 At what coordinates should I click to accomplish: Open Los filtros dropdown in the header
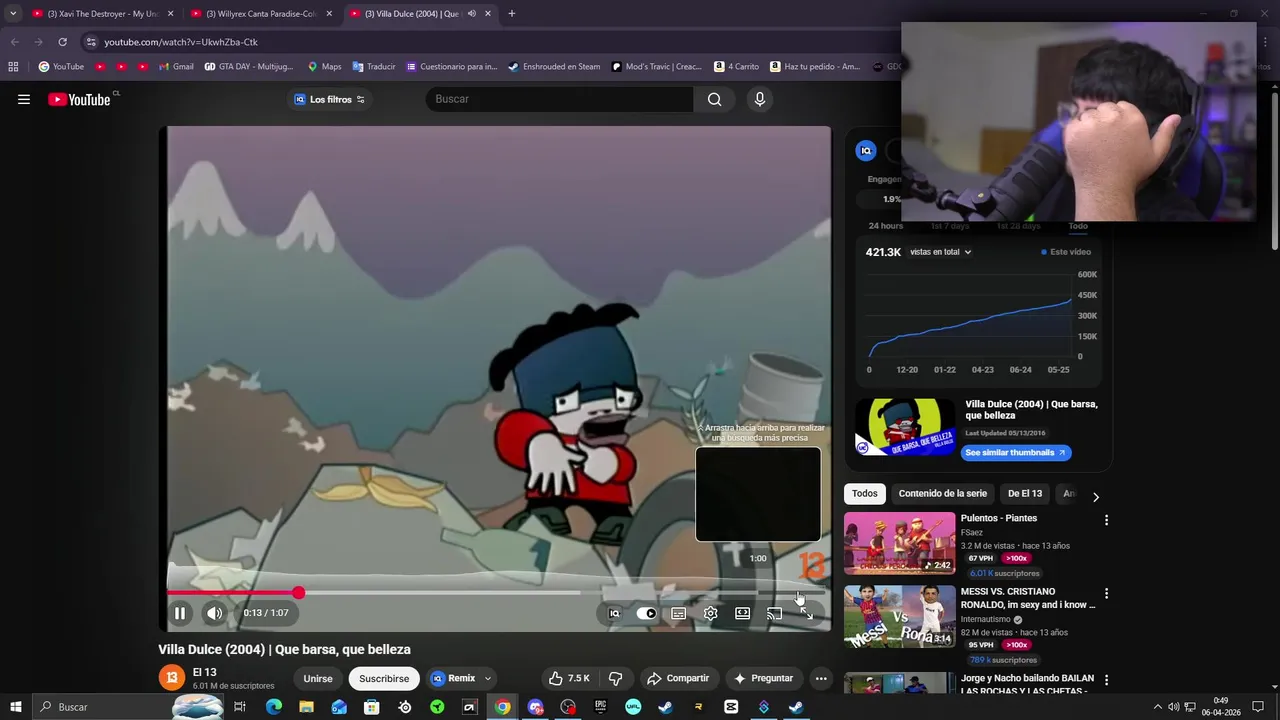pyautogui.click(x=329, y=99)
